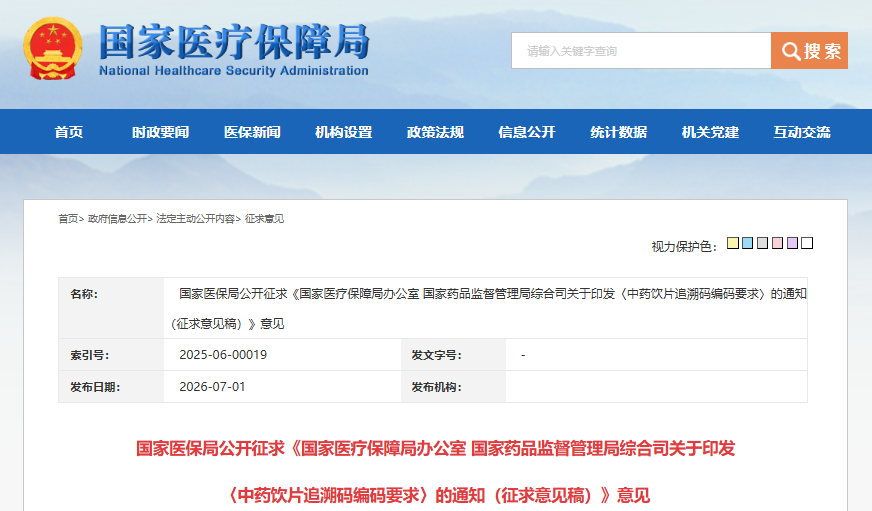The width and height of the screenshot is (872, 511).
Task: Click the 视力保护色 label
Action: [685, 246]
